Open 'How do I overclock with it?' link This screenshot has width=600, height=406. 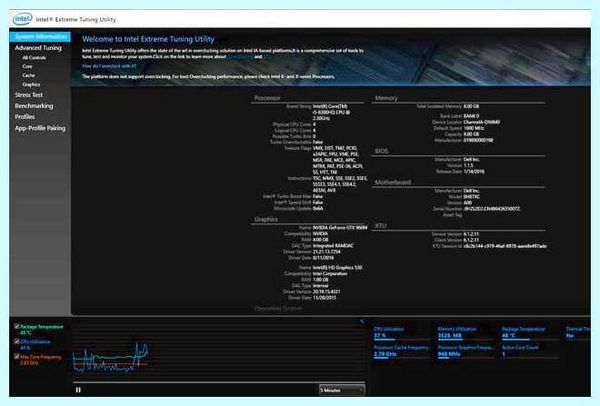pyautogui.click(x=109, y=66)
